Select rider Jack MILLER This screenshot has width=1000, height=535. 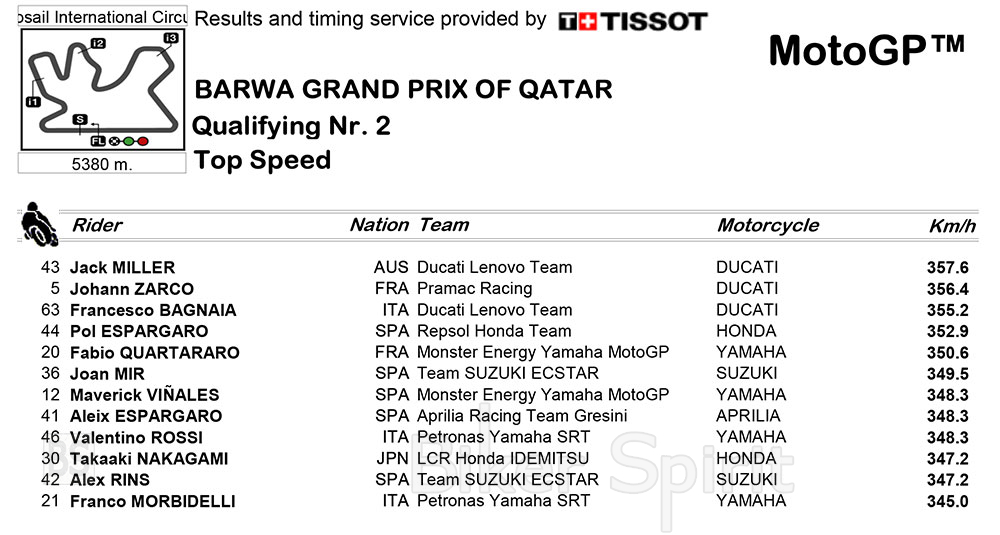pyautogui.click(x=122, y=268)
